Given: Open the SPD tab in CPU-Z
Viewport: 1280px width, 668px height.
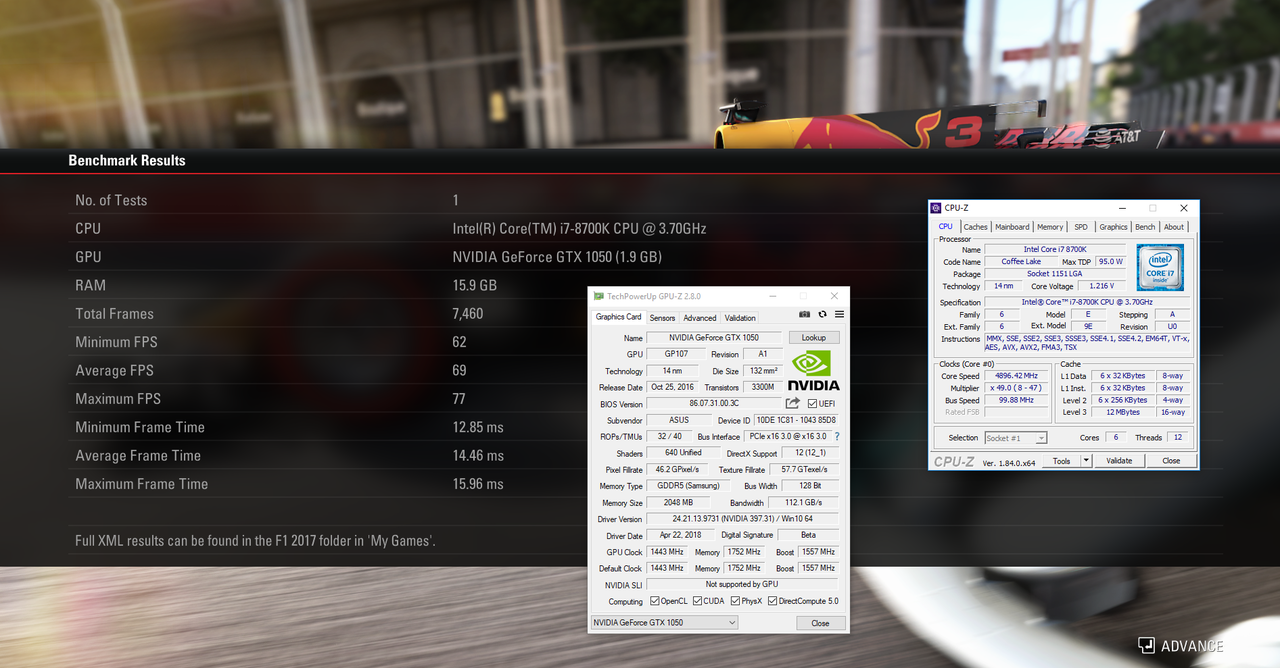Looking at the screenshot, I should tap(1081, 227).
